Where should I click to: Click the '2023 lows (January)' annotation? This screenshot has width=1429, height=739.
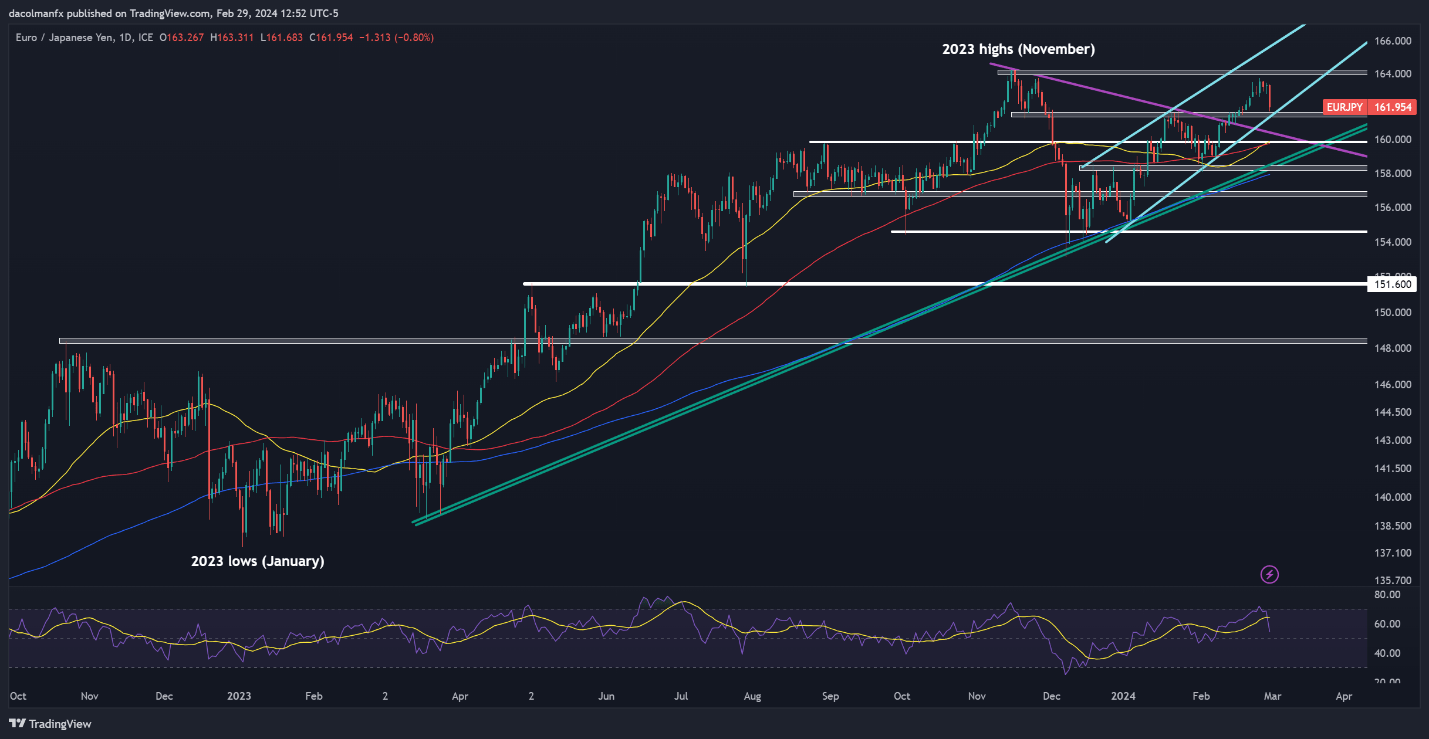point(258,561)
